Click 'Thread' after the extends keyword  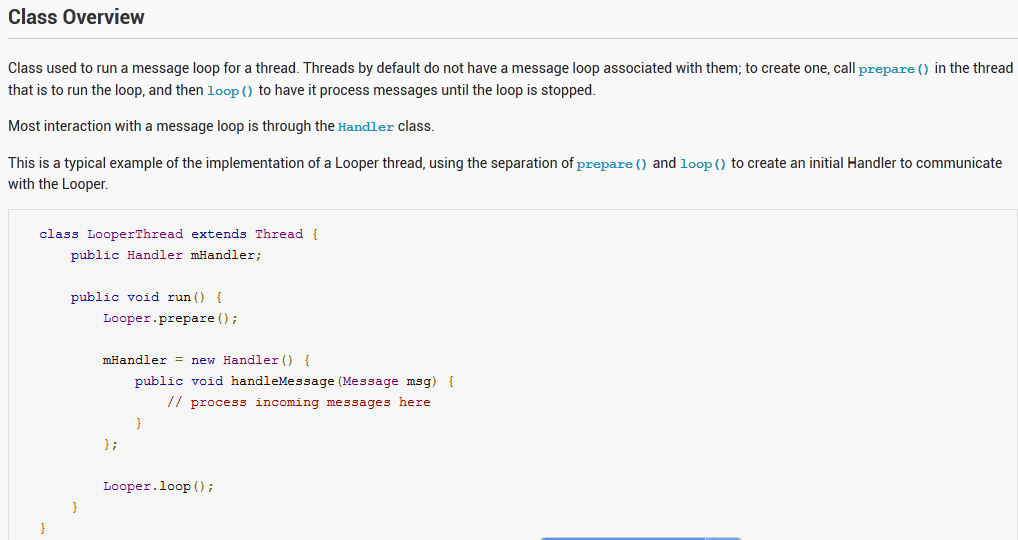tap(278, 234)
